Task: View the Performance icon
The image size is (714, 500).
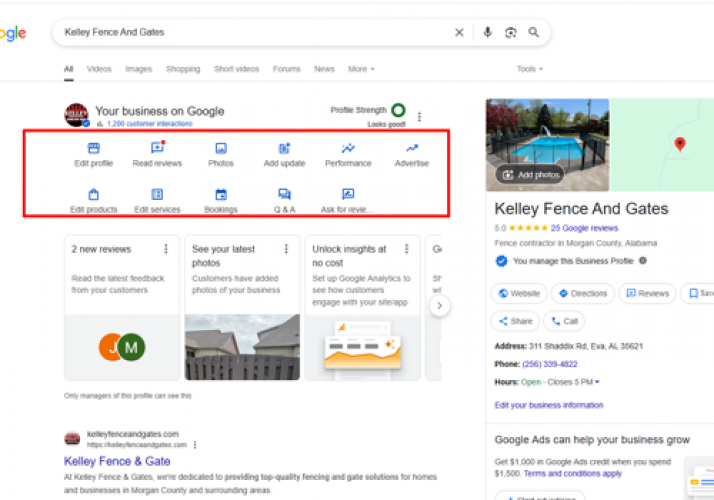Action: click(x=348, y=149)
